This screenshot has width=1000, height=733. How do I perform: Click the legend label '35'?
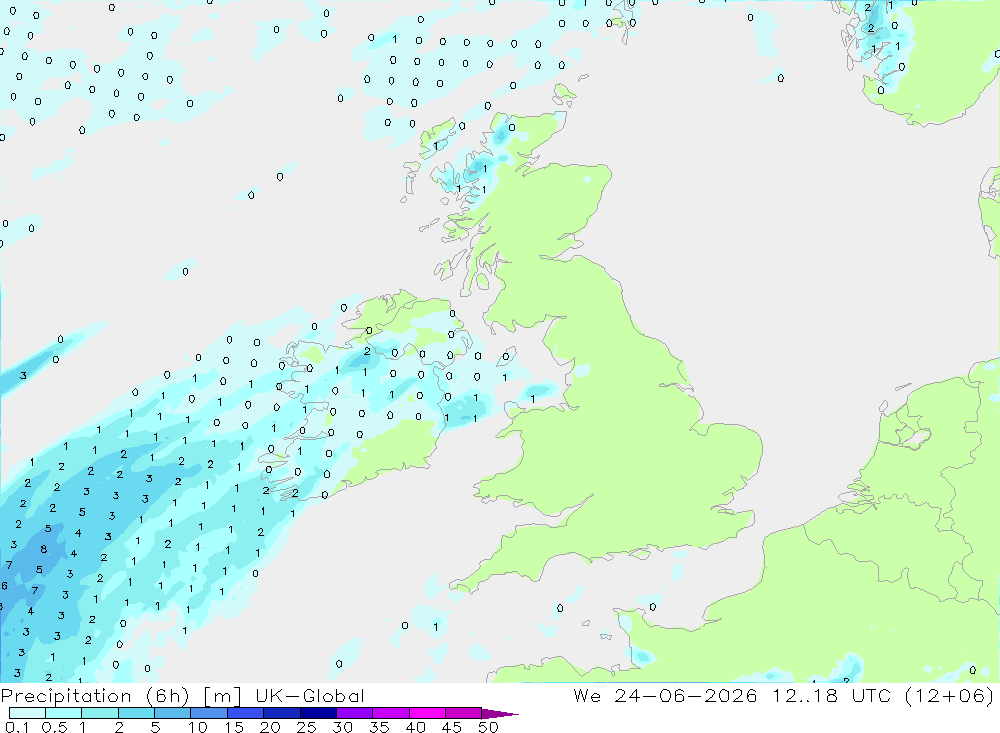click(x=379, y=727)
